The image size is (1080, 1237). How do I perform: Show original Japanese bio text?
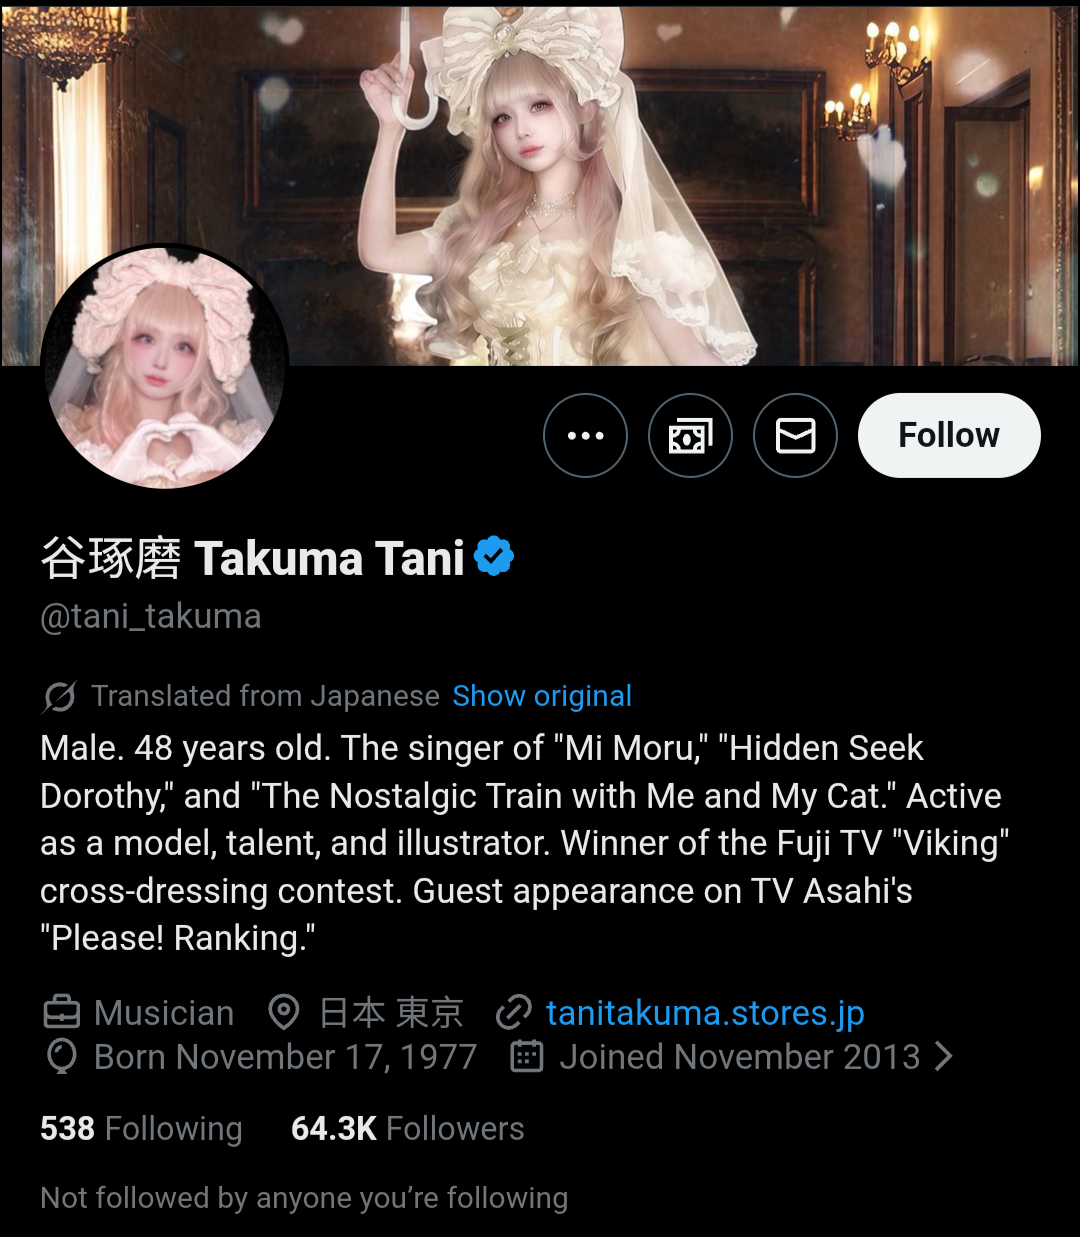pos(542,696)
